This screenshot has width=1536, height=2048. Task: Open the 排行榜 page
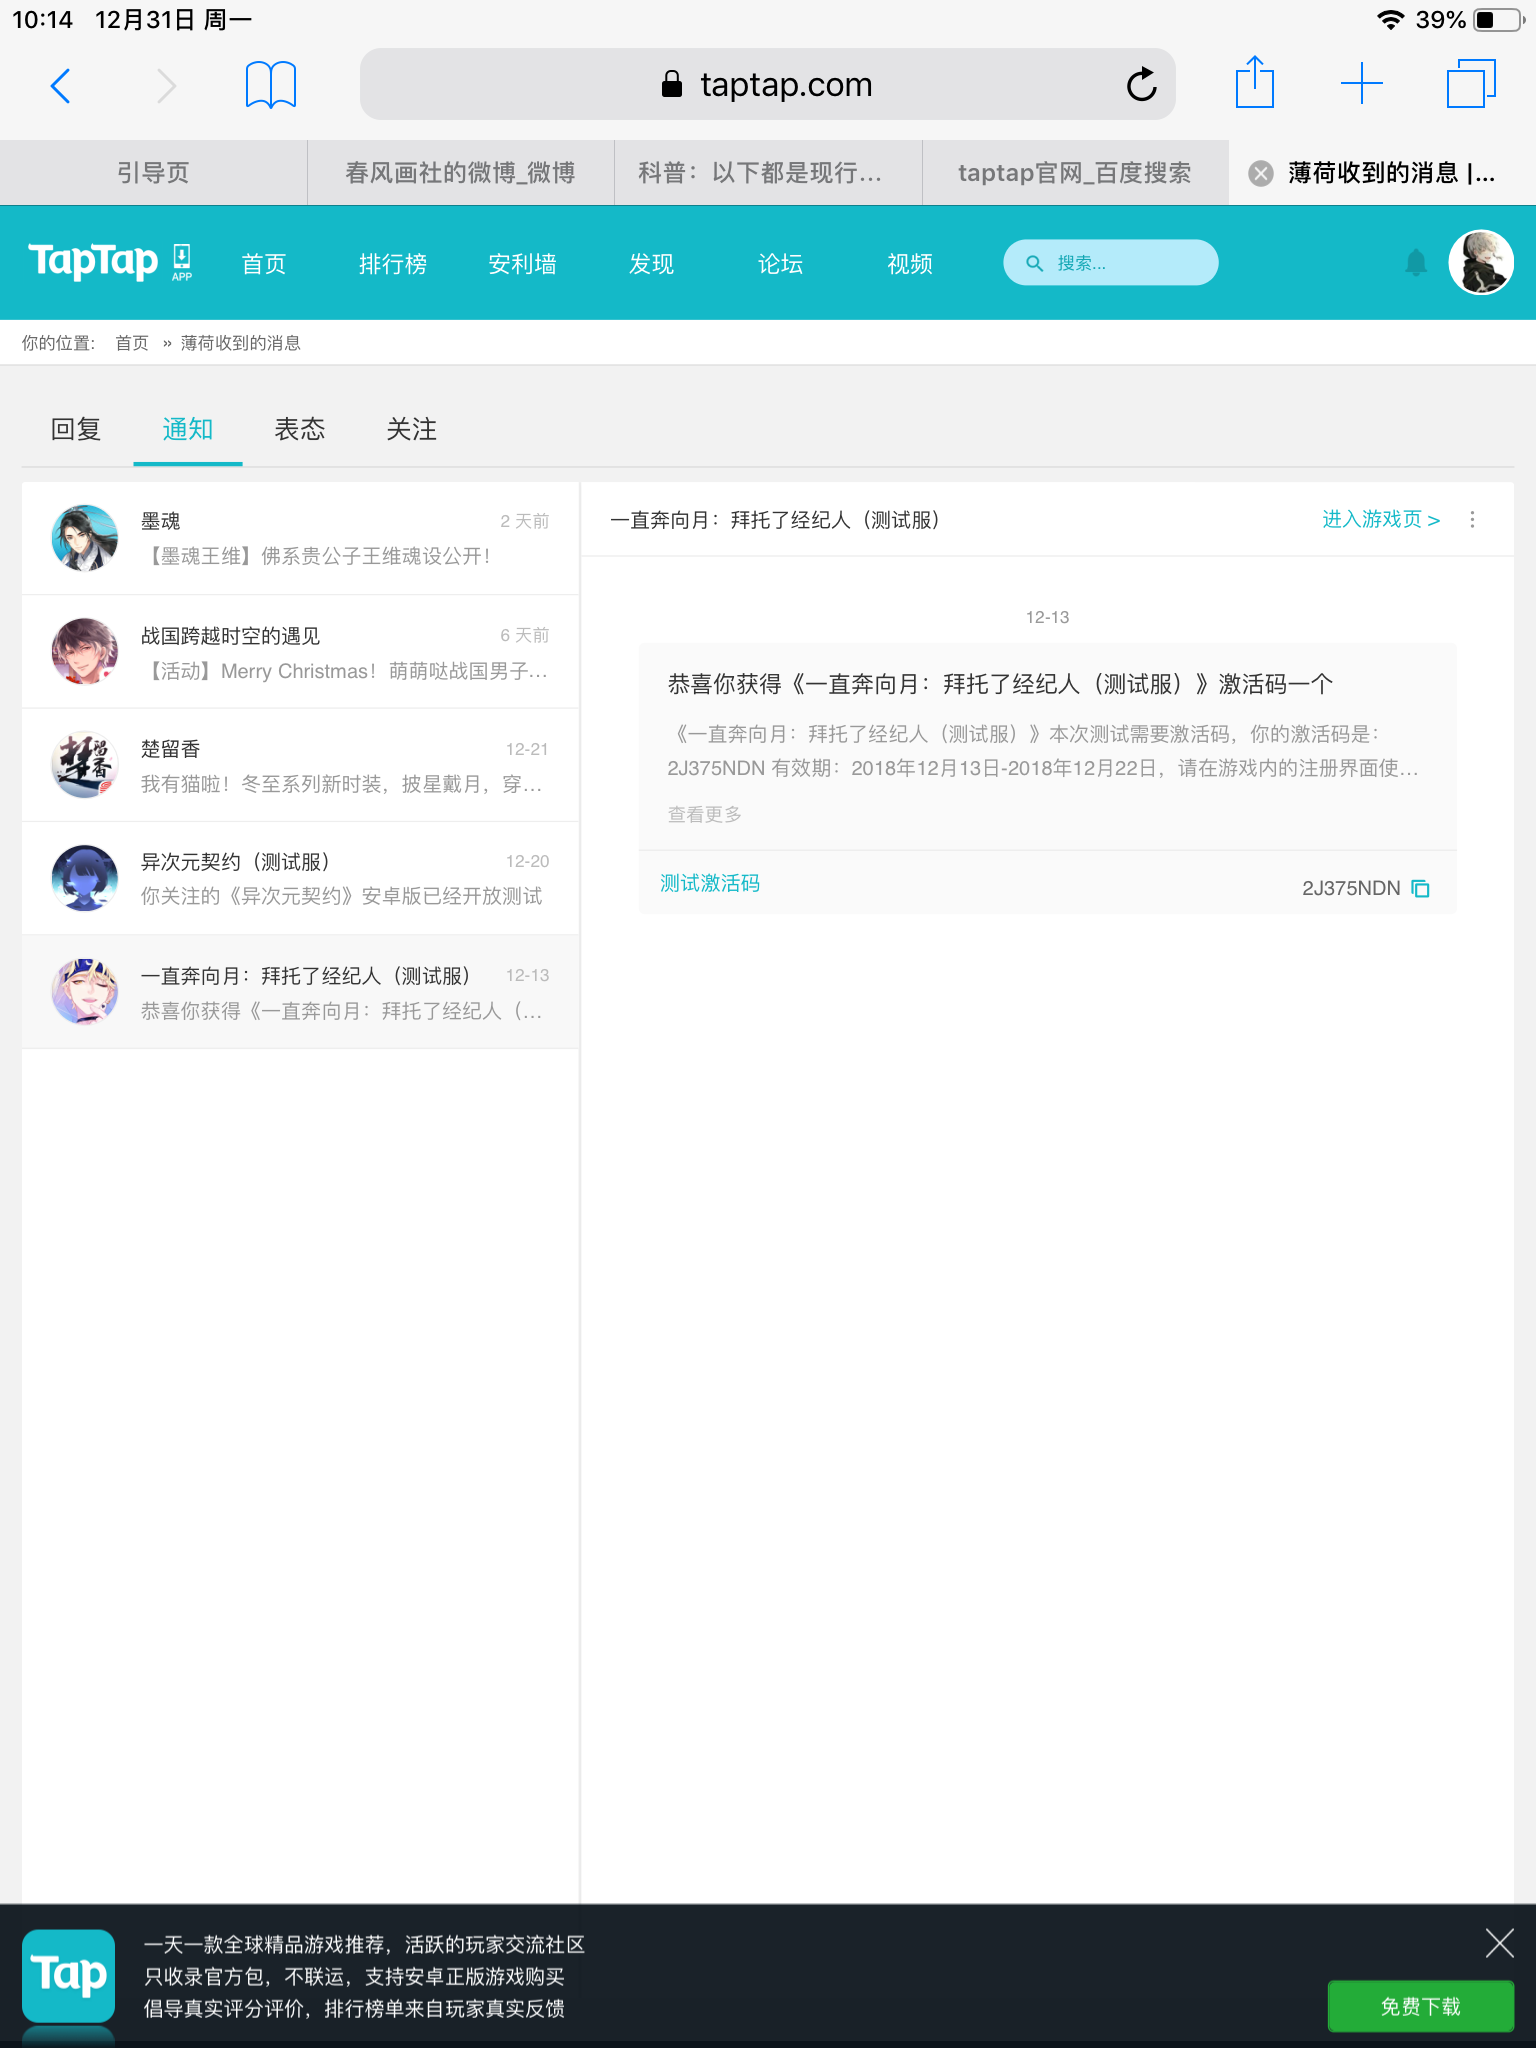coord(393,264)
